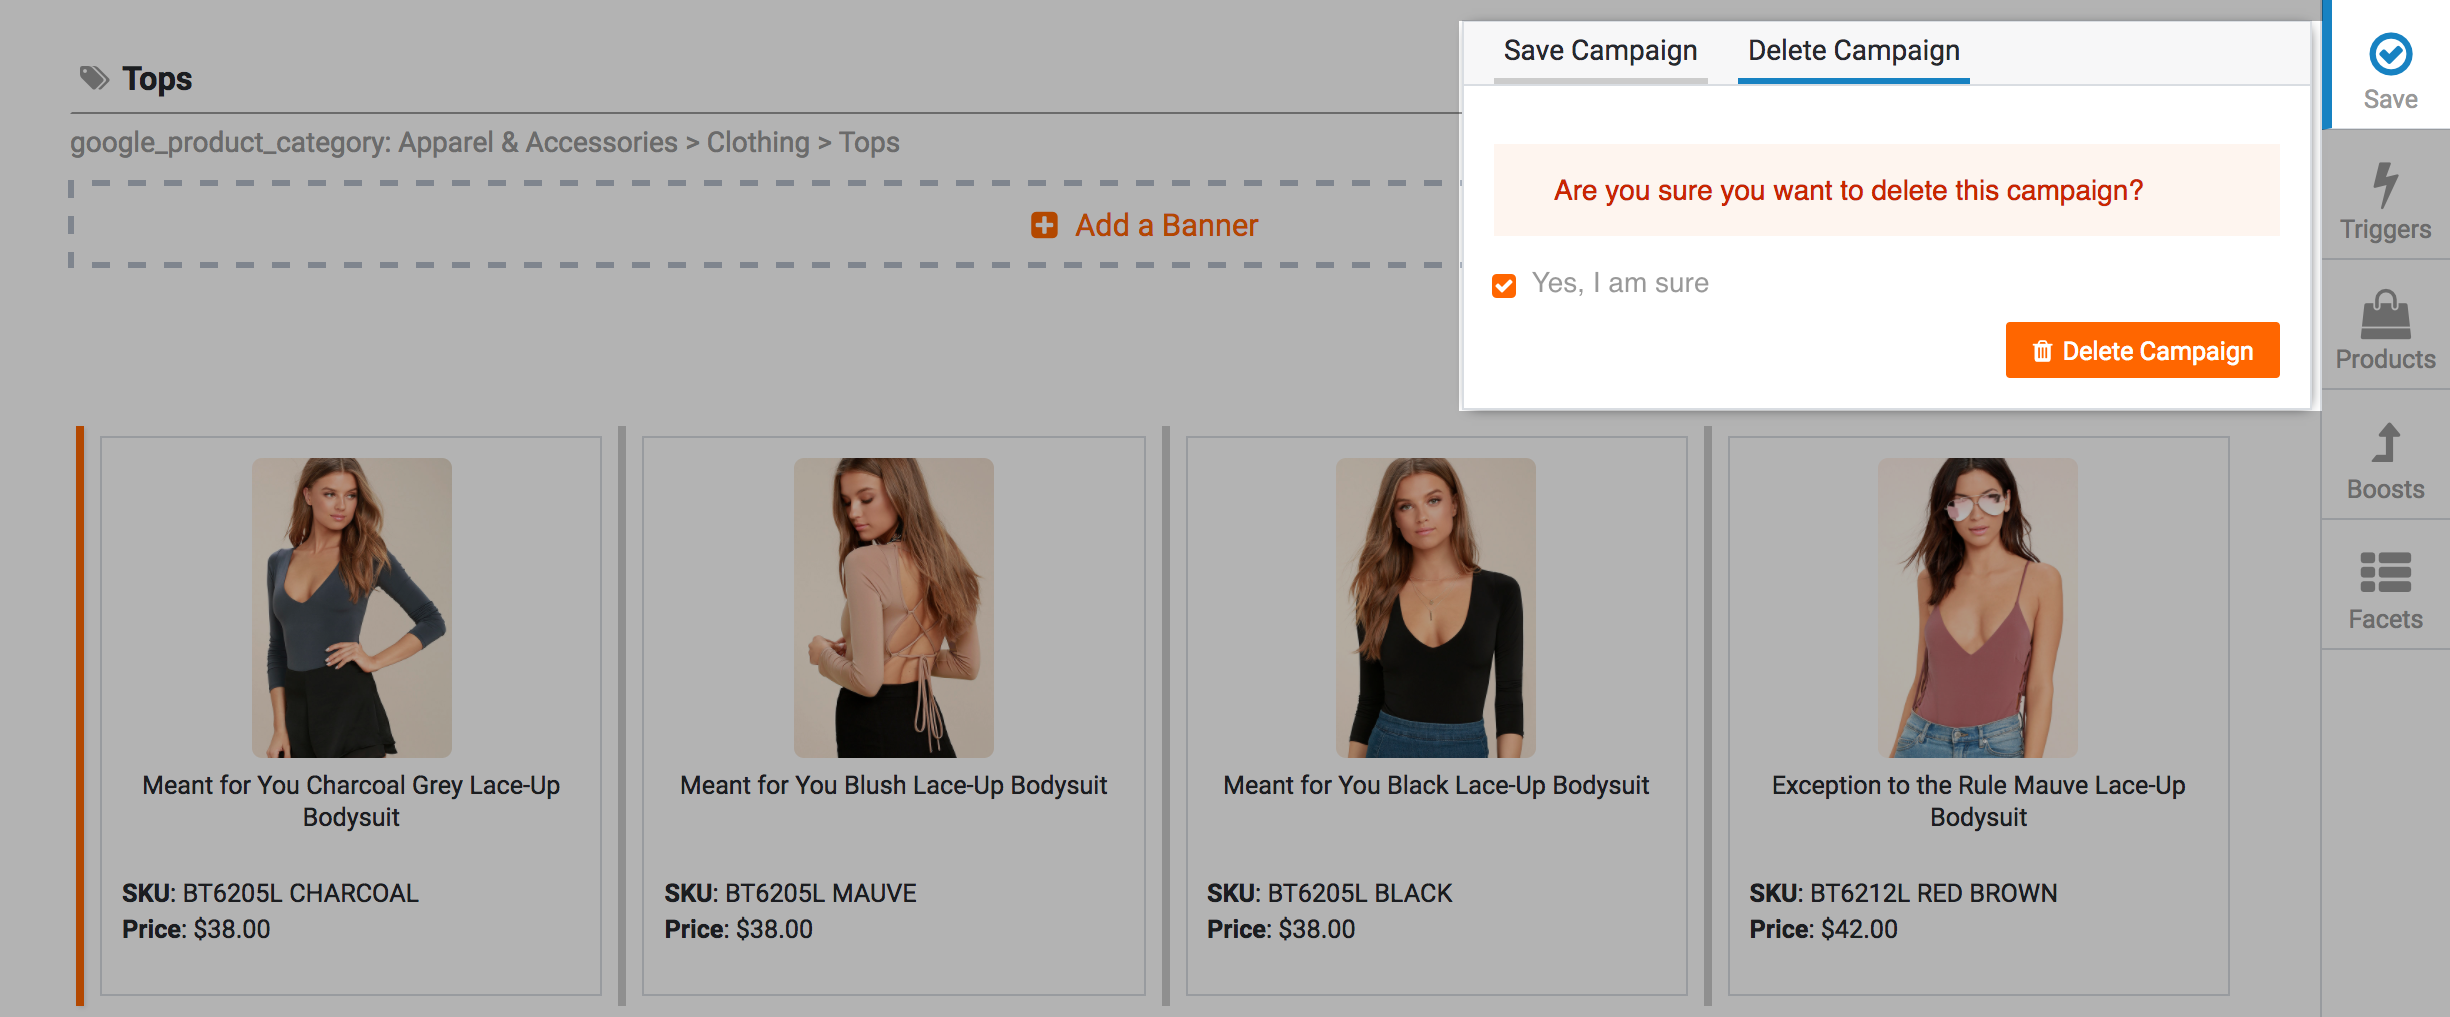The height and width of the screenshot is (1017, 2450).
Task: Click the Mauve Lace-Up Bodysuit product image
Action: (1977, 607)
